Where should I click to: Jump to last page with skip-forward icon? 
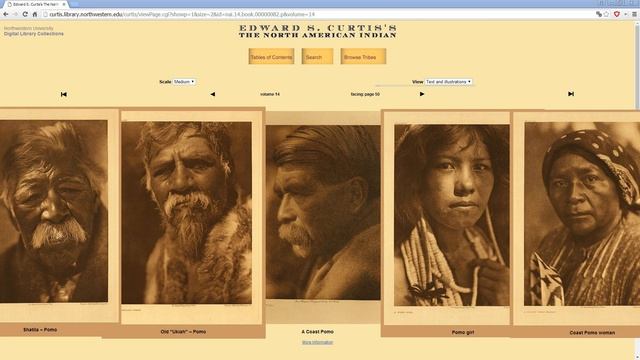571,94
